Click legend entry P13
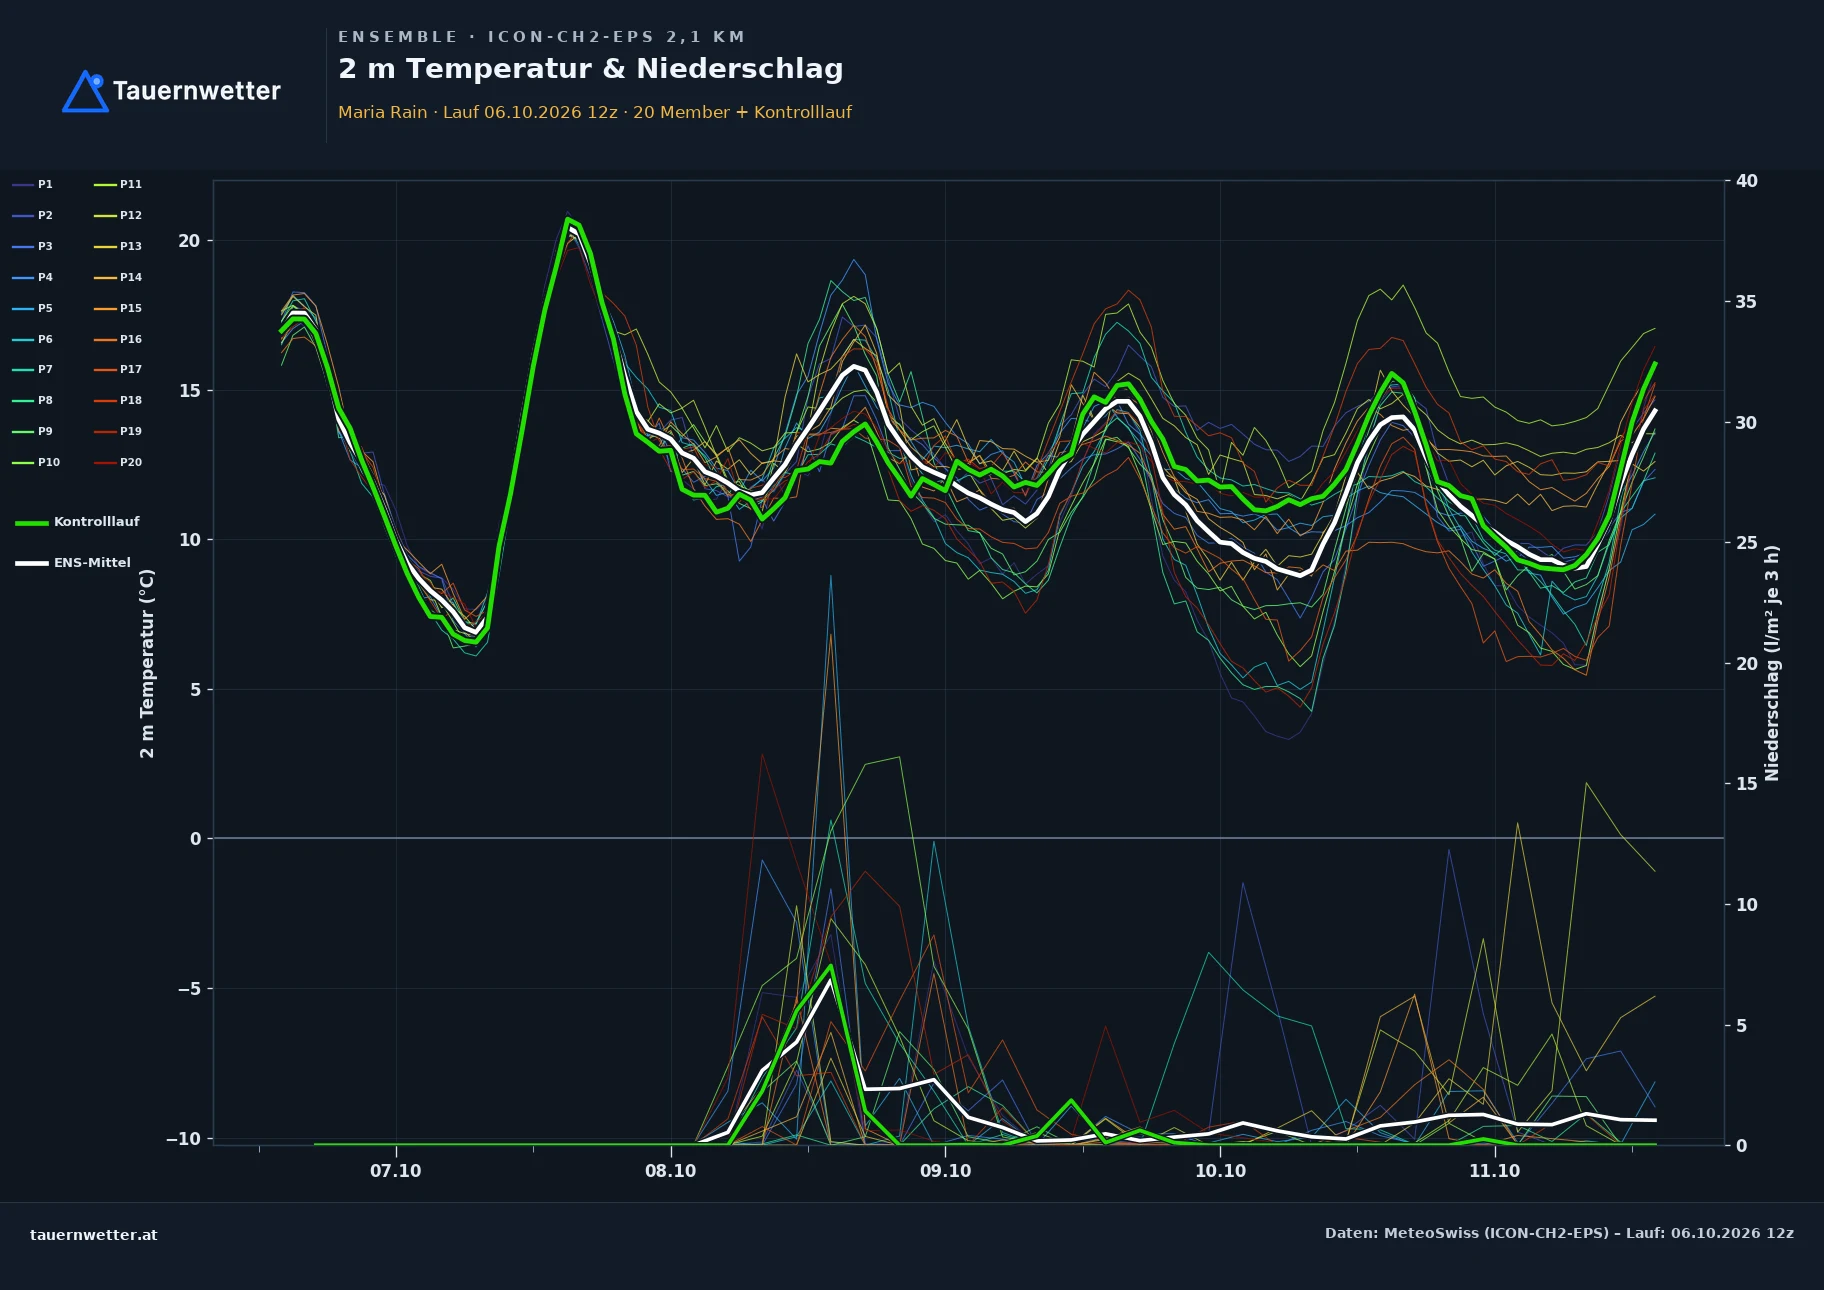The image size is (1824, 1290). coord(118,246)
